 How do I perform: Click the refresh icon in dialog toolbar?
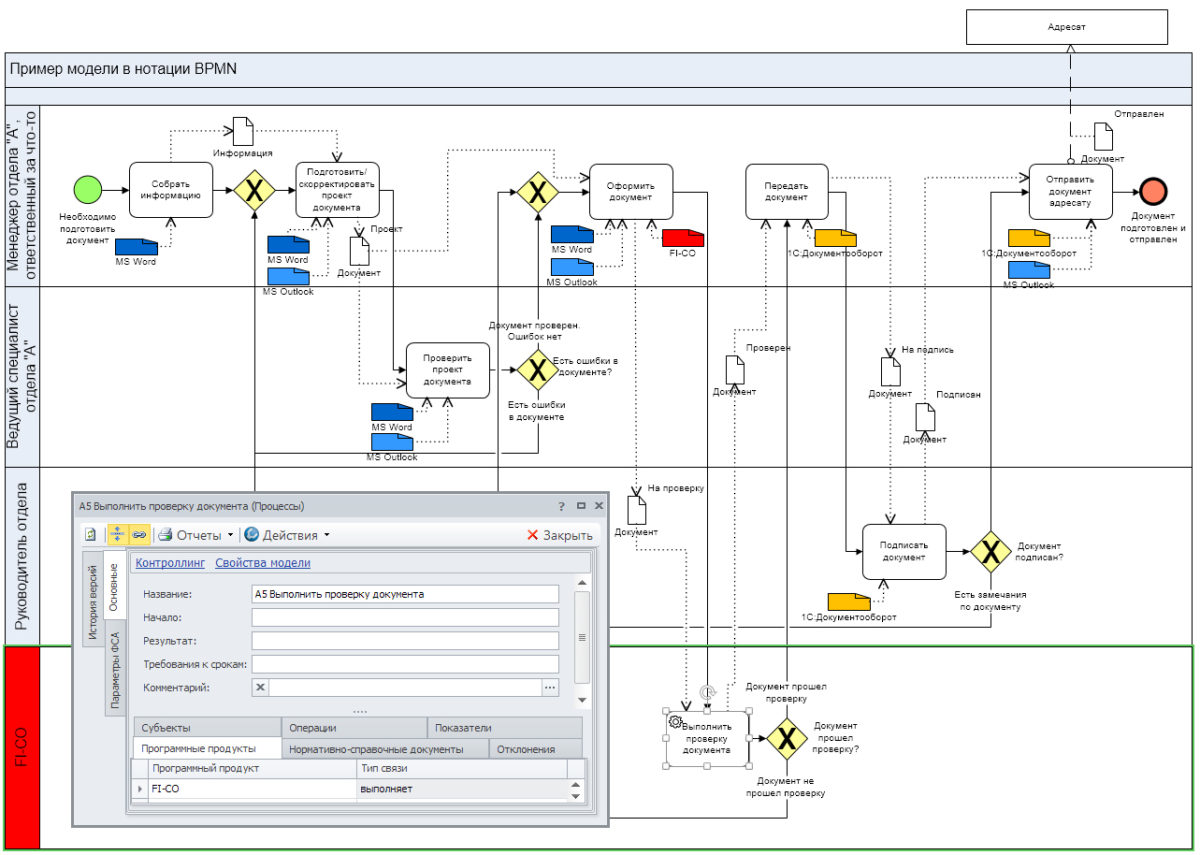[90, 535]
